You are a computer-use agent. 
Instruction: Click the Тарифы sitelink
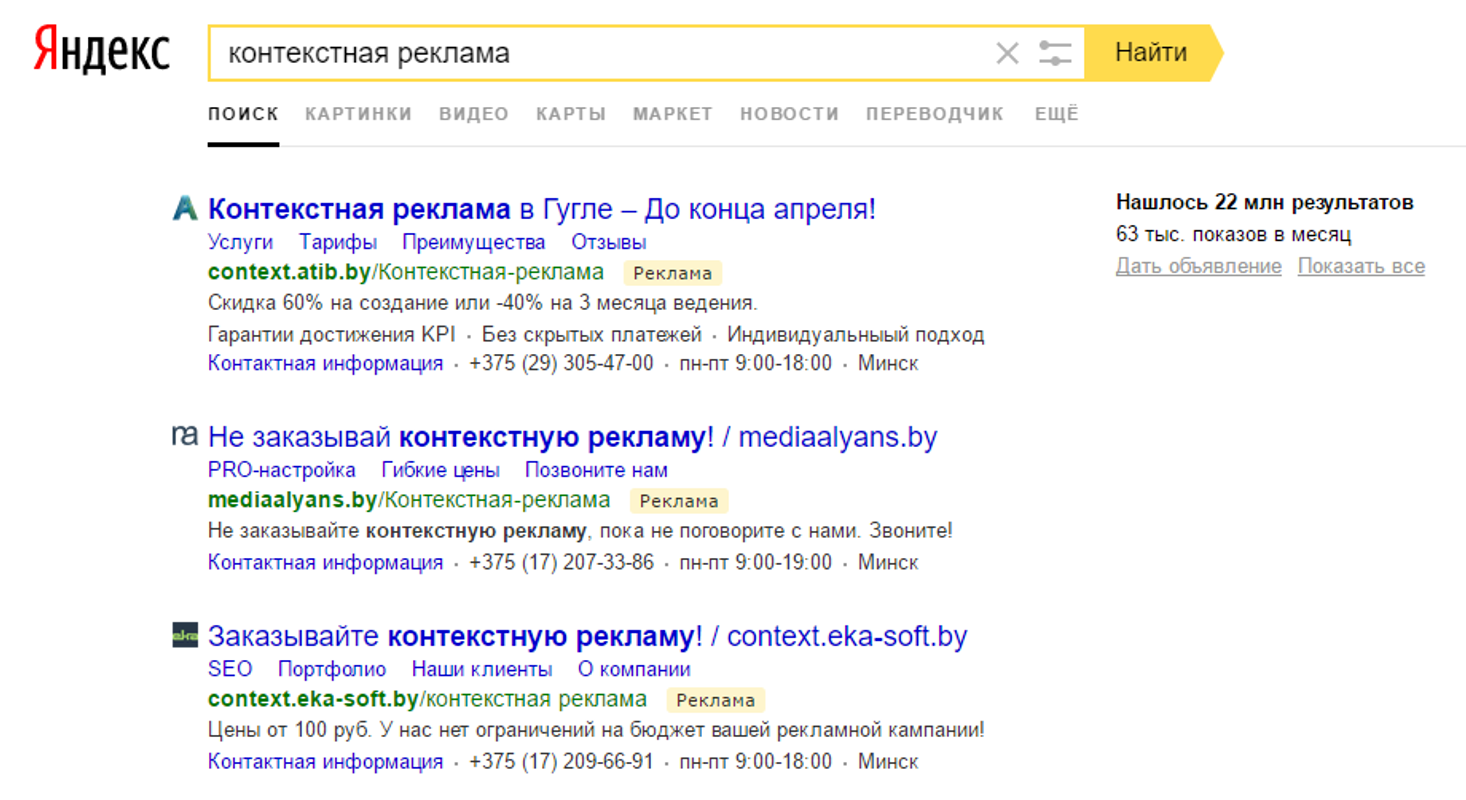click(x=338, y=242)
